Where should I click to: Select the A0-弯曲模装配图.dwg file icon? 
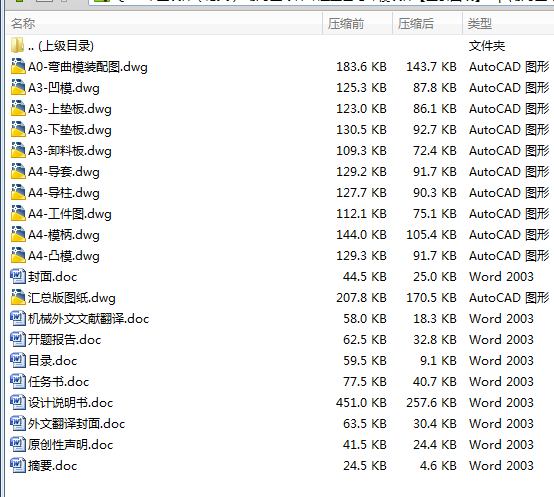(18, 66)
